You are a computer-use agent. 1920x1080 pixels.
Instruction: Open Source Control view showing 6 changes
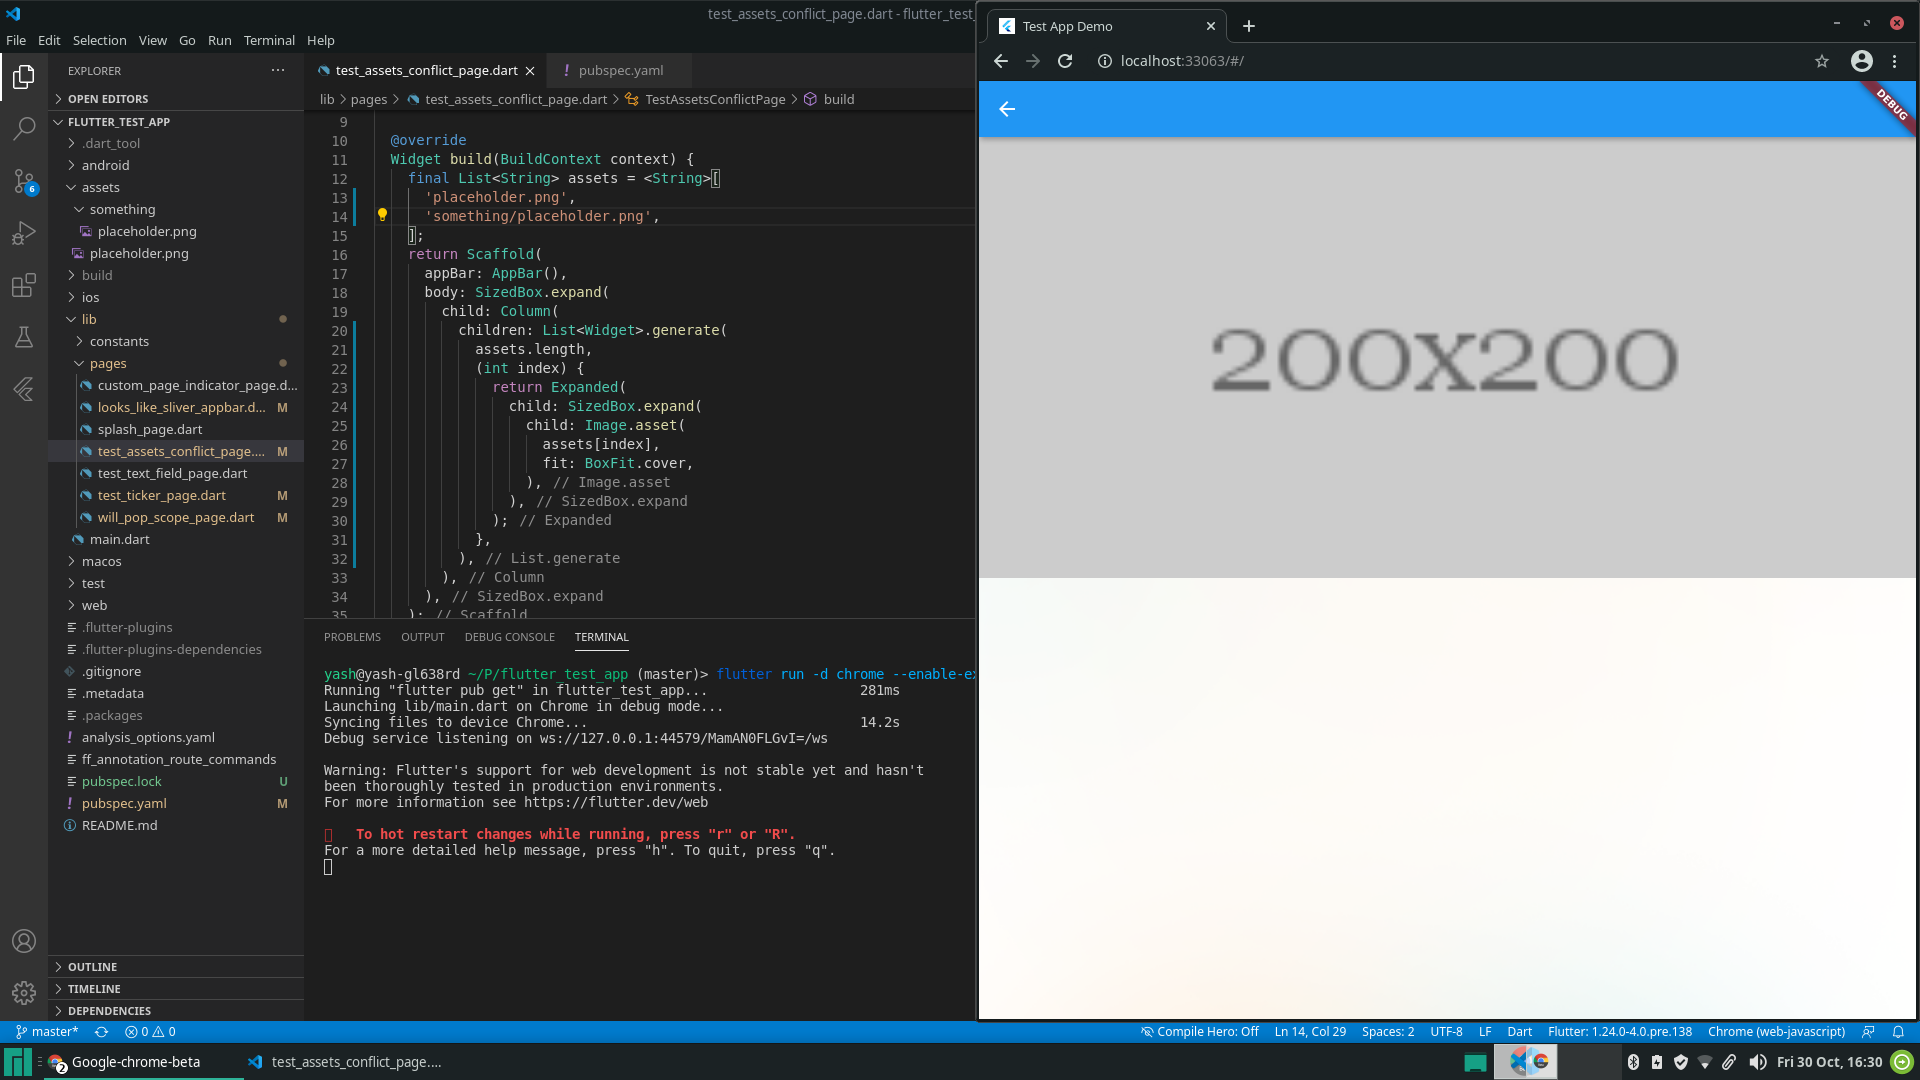[24, 182]
